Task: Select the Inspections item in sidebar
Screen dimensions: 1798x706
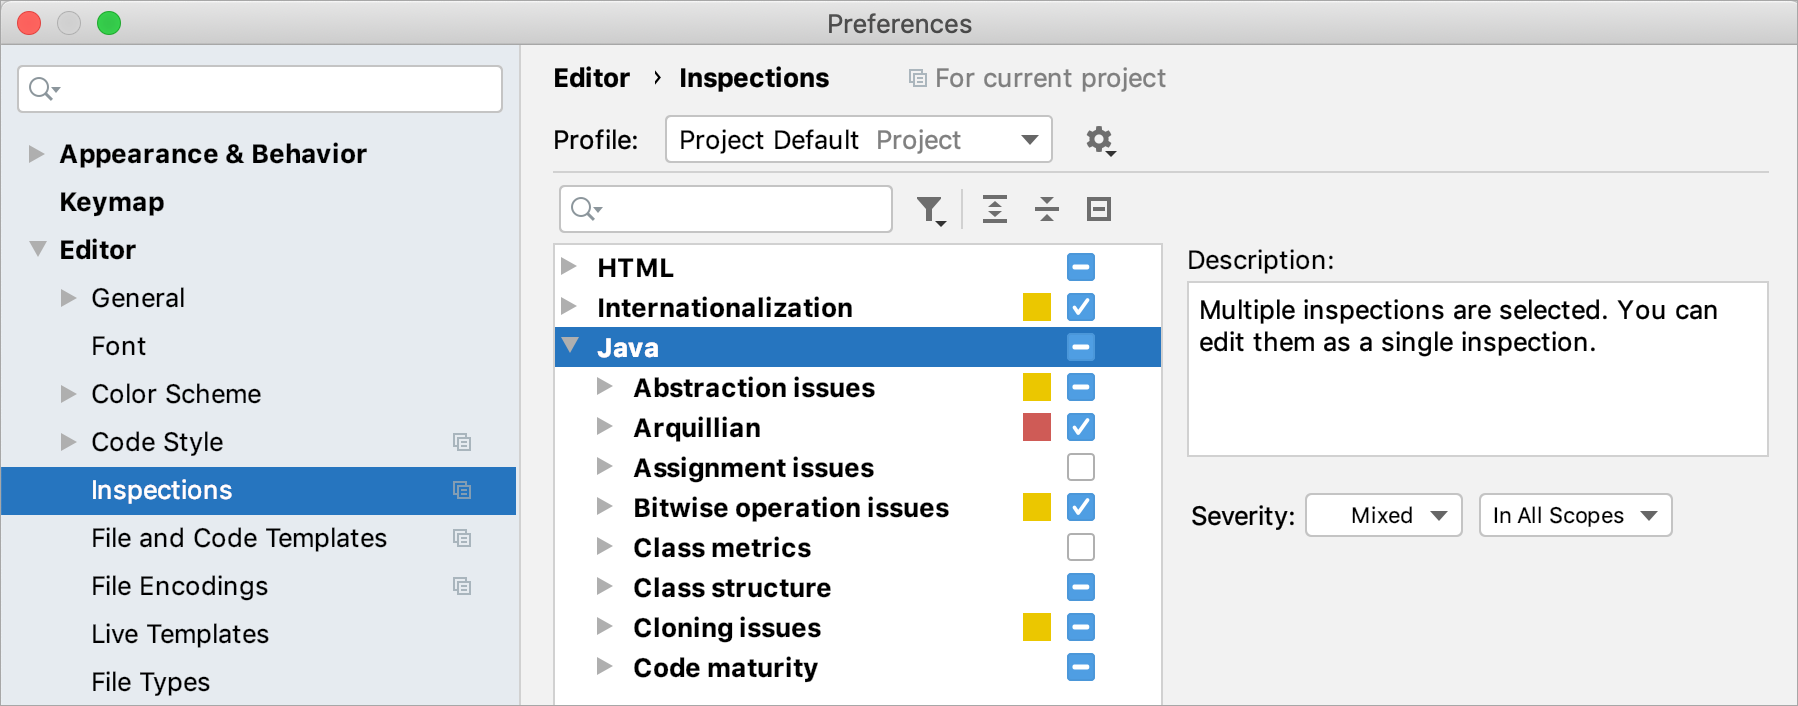Action: click(x=259, y=490)
